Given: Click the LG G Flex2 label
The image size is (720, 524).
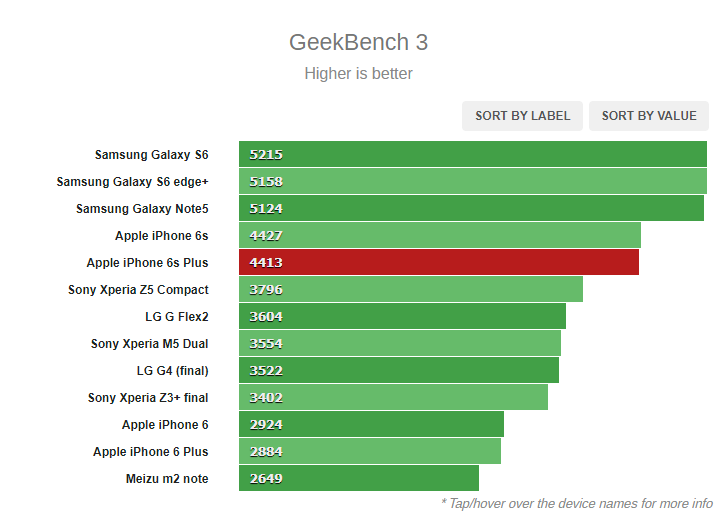Looking at the screenshot, I should click(177, 317).
